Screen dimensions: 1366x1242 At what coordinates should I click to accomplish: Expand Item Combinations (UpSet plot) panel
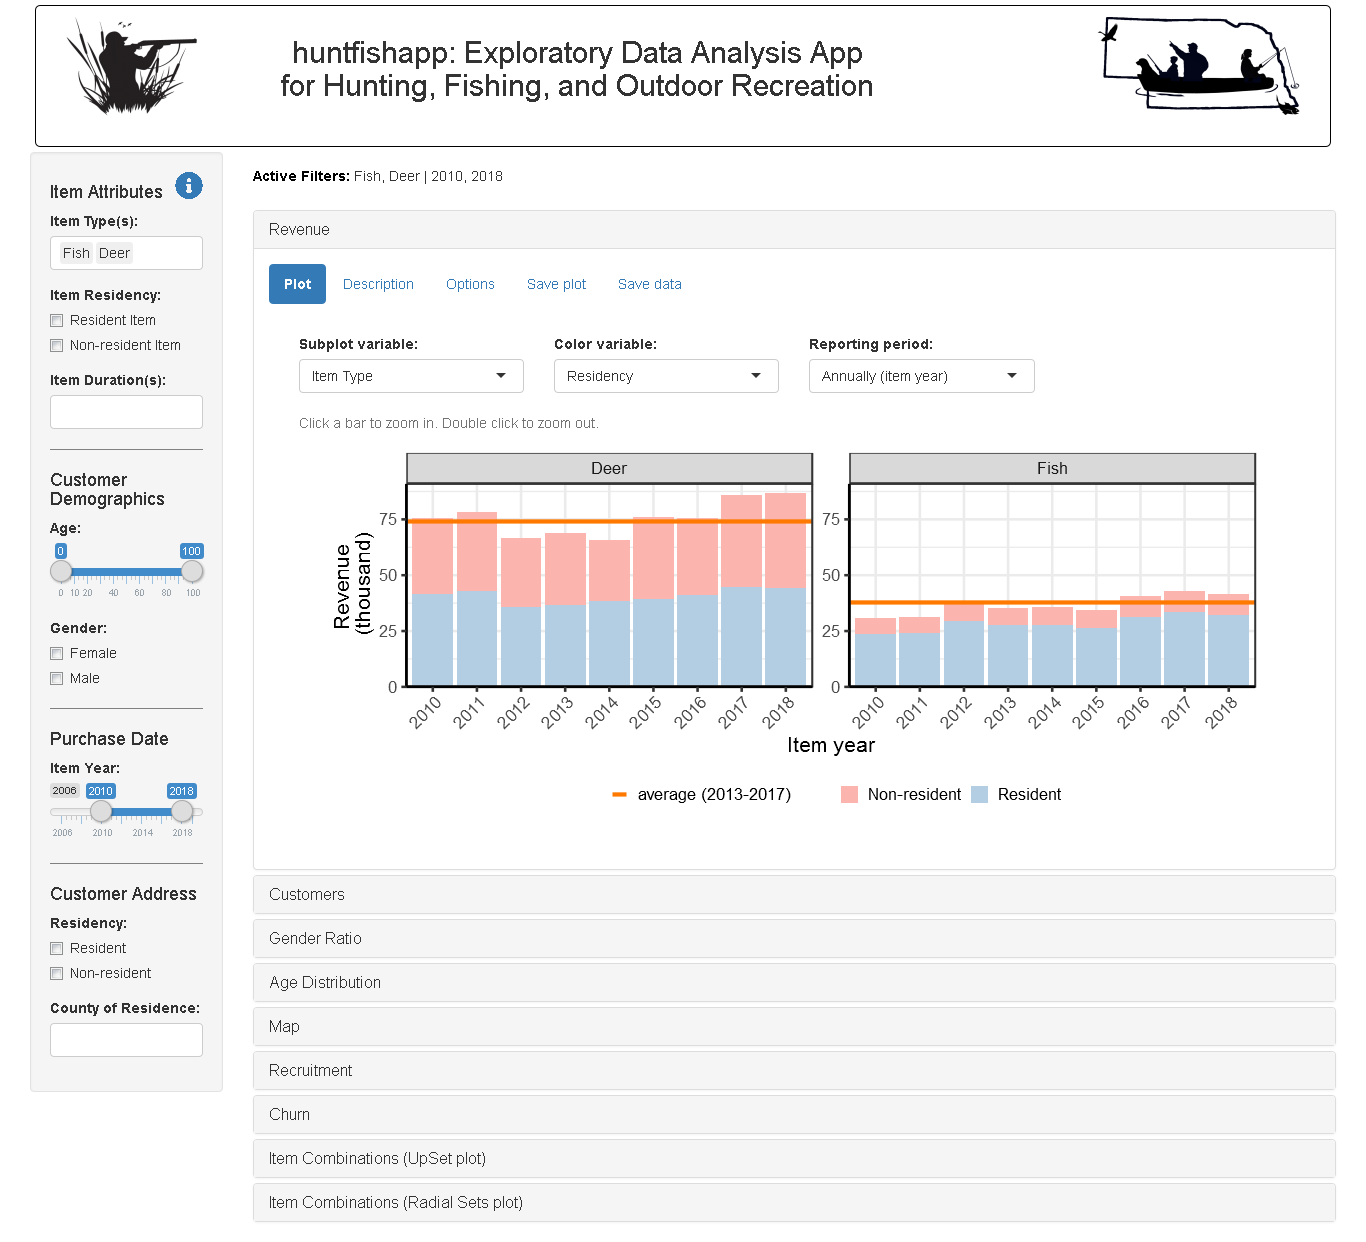[794, 1159]
